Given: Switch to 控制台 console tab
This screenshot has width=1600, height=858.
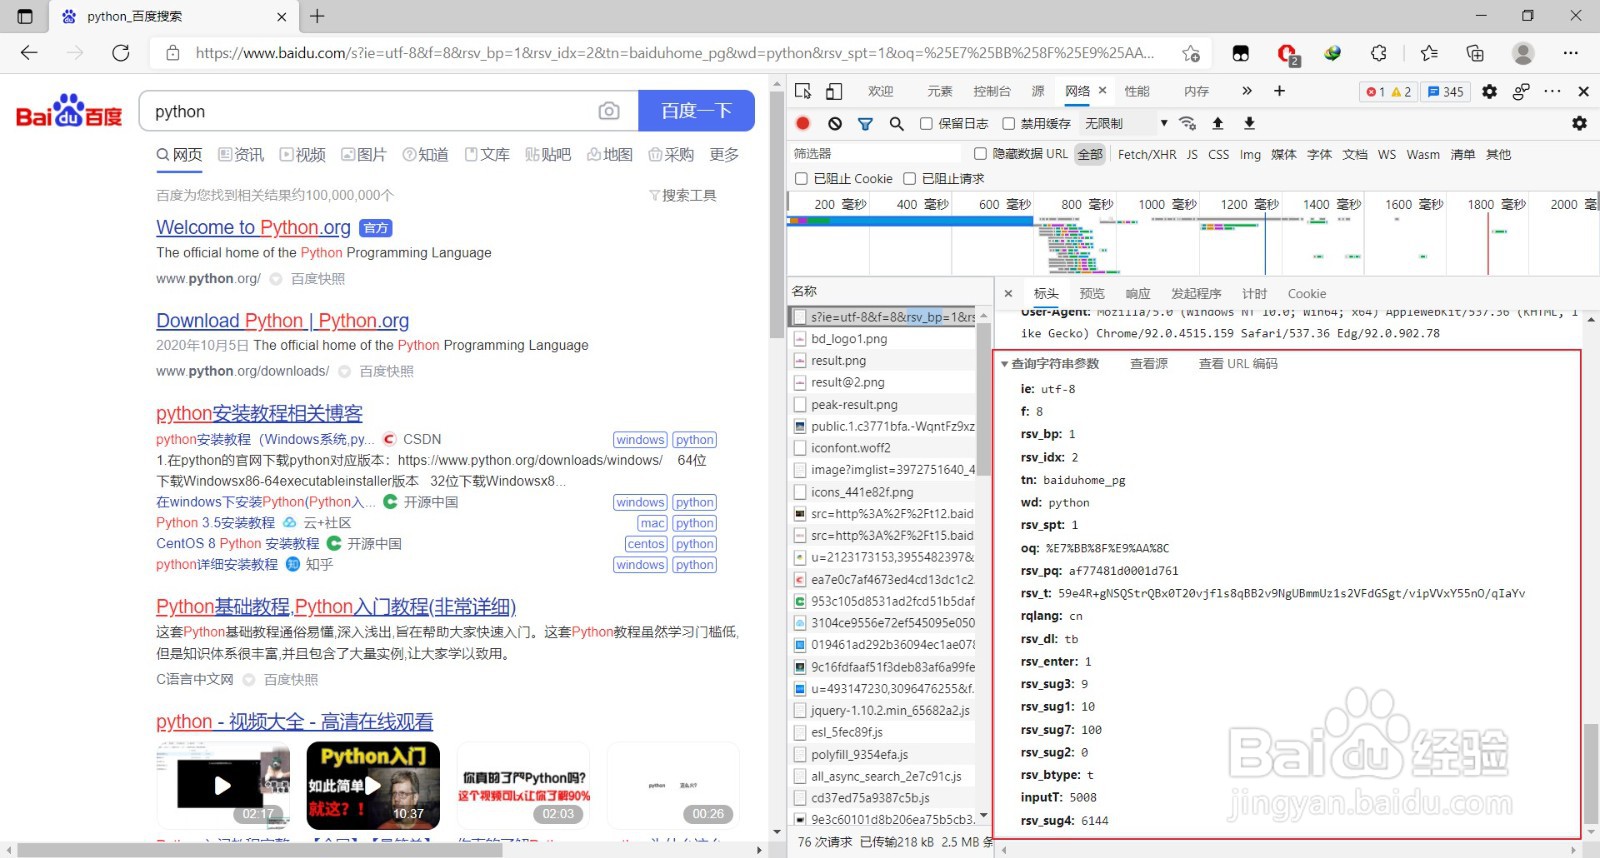Looking at the screenshot, I should pyautogui.click(x=992, y=91).
